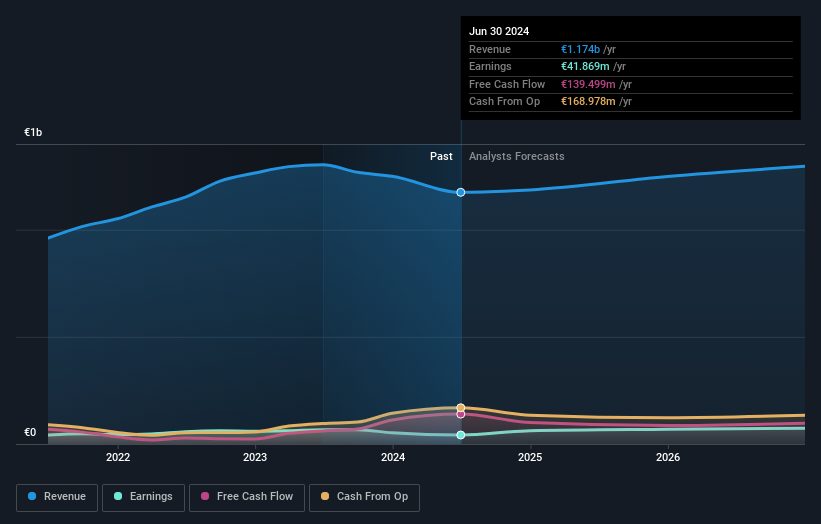This screenshot has height=524, width=821.
Task: Click the blue Revenue data point marker
Action: pos(461,193)
